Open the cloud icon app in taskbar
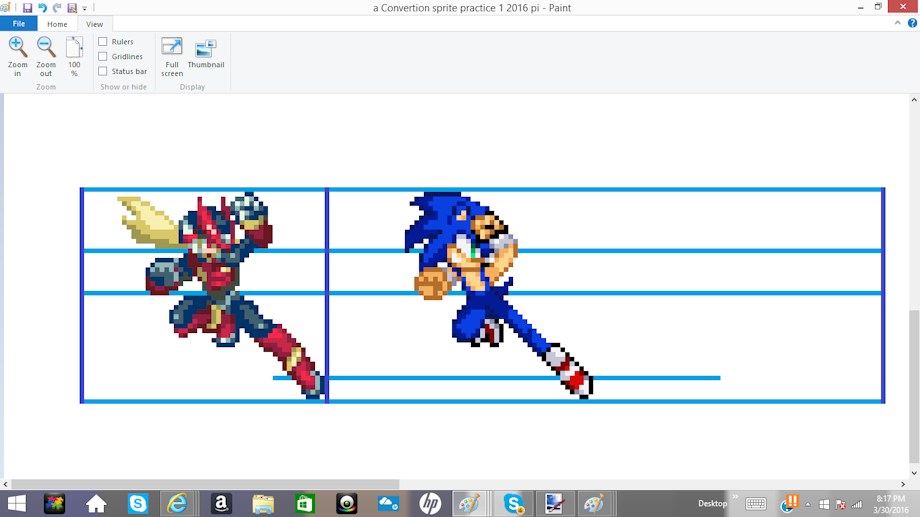The image size is (920, 517). point(388,504)
